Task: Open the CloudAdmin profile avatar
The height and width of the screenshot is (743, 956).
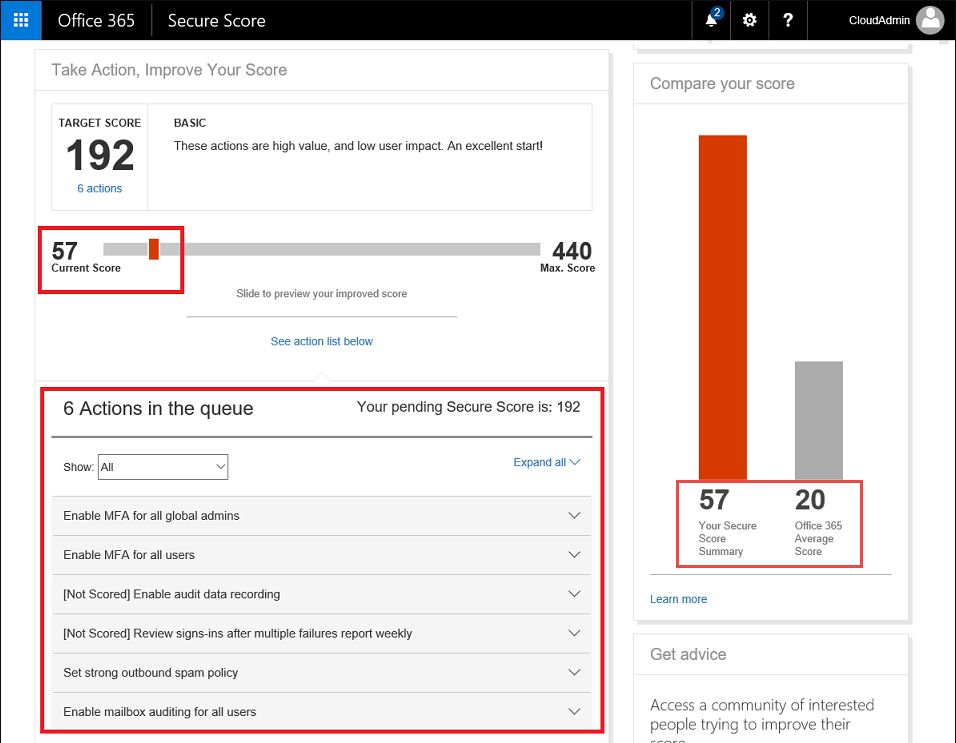Action: [930, 20]
